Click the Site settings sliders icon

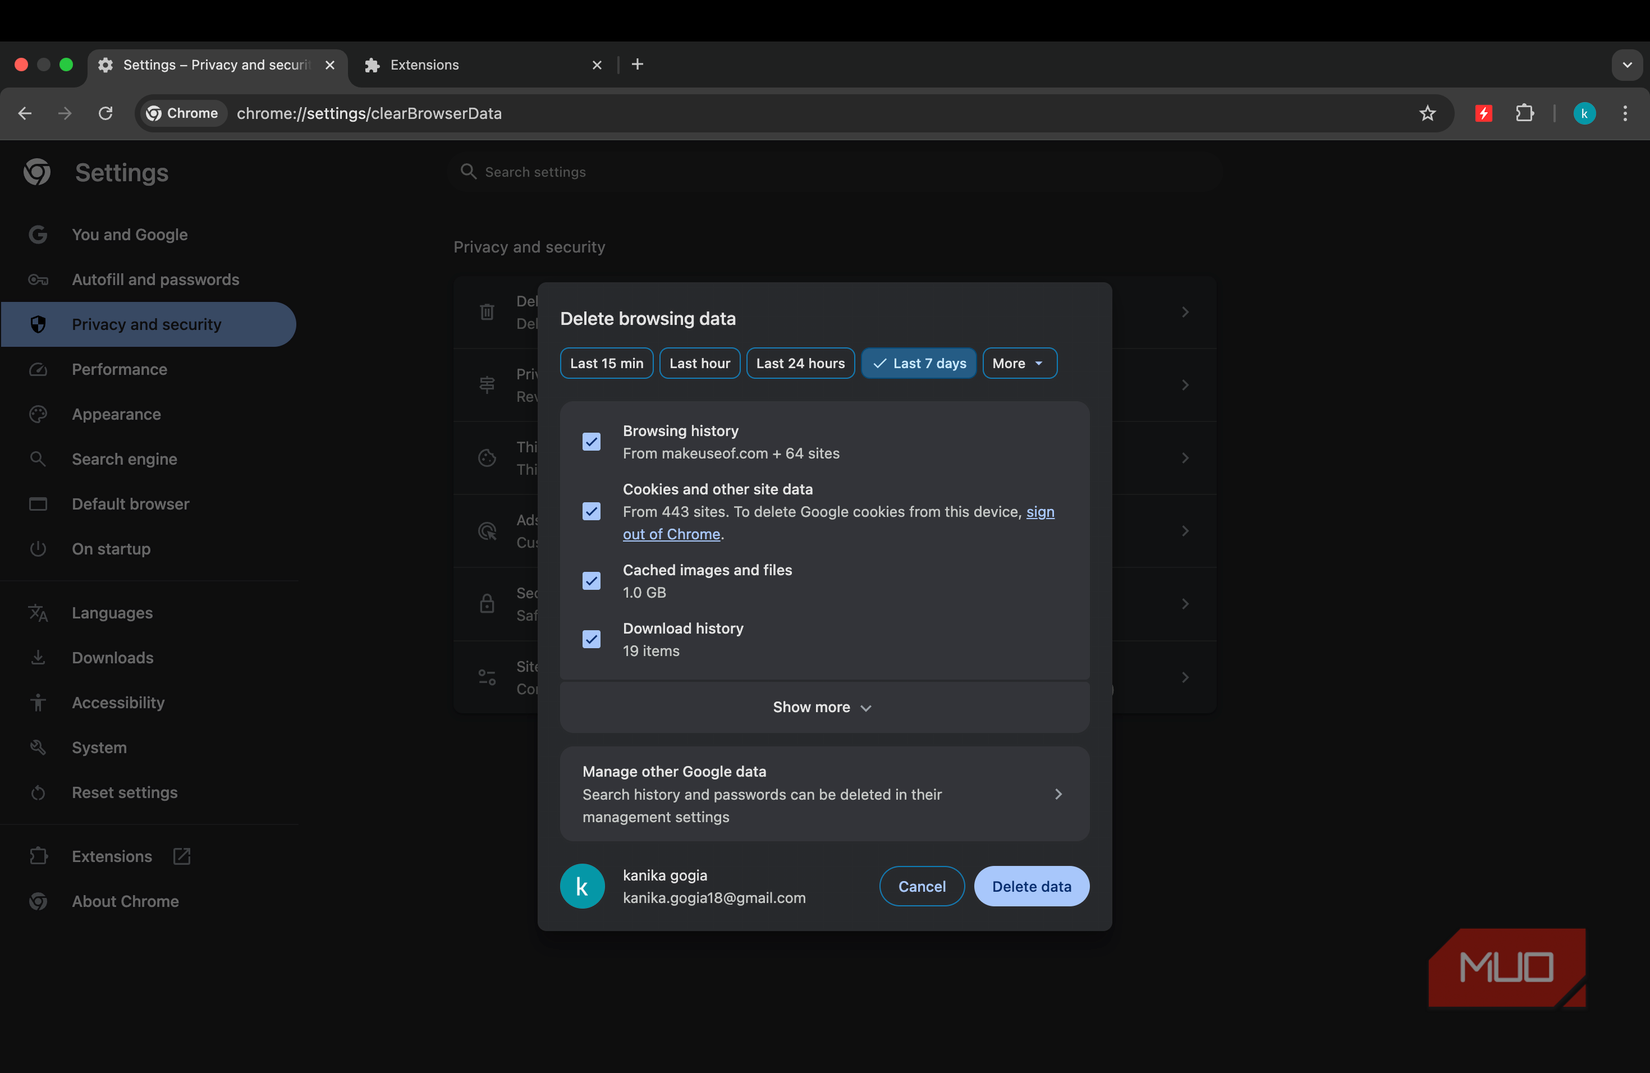click(x=487, y=677)
